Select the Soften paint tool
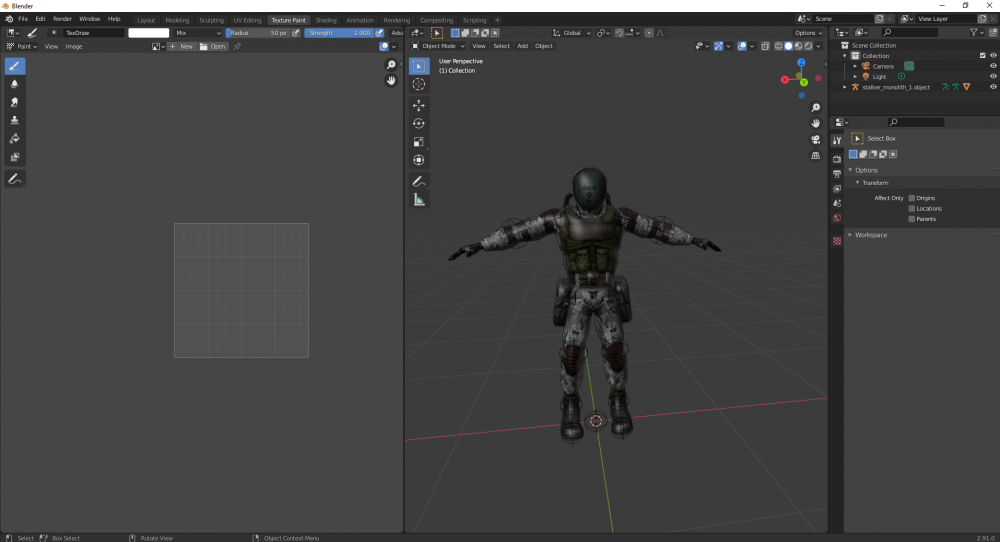Screen dimensions: 1000x542 tap(15, 84)
